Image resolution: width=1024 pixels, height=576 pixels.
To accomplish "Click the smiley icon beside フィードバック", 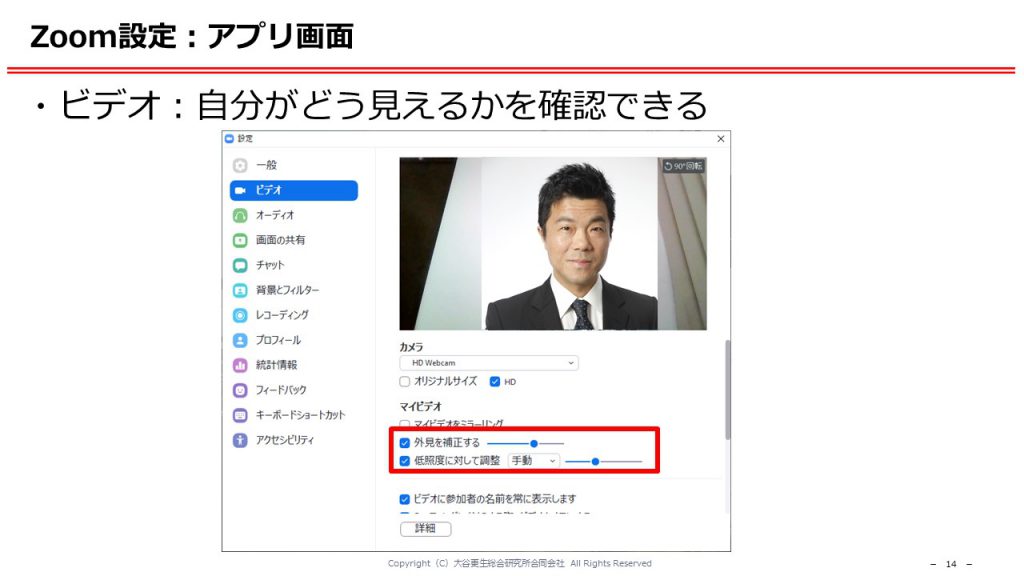I will 240,391.
